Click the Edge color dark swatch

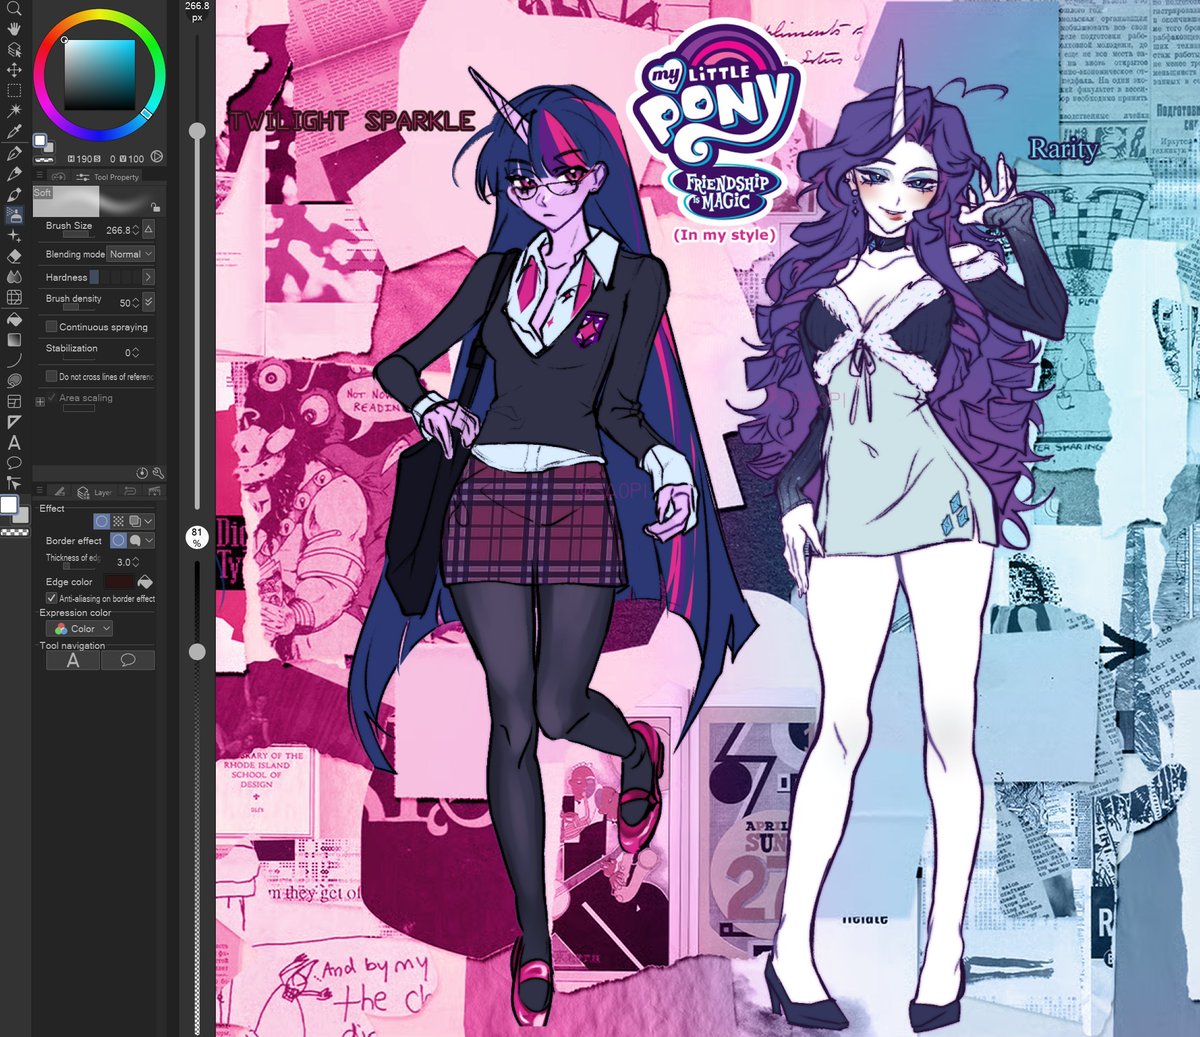119,582
